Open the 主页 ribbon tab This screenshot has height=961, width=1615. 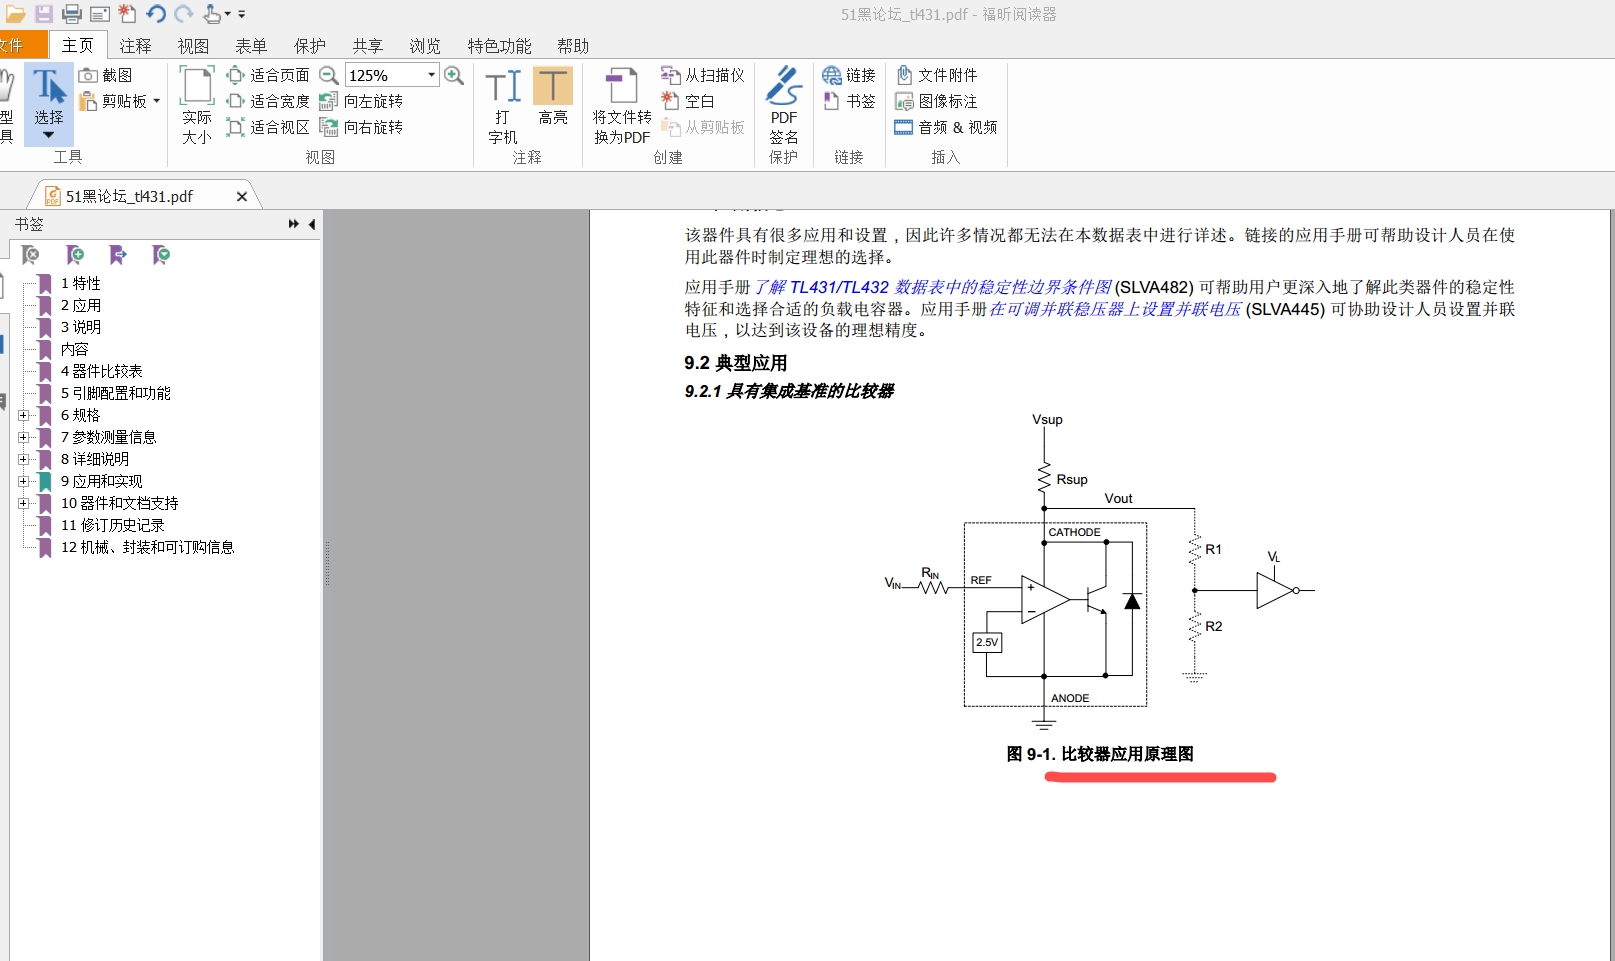[77, 45]
